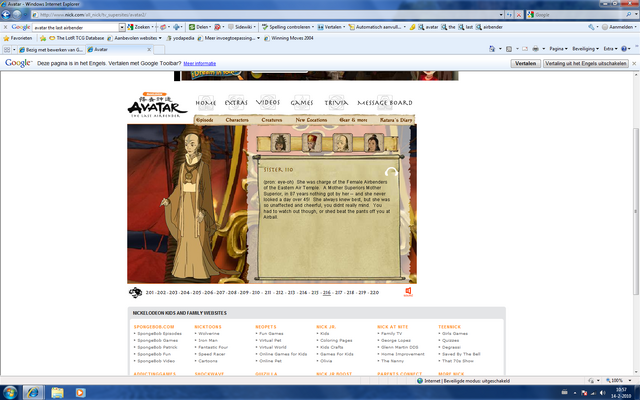This screenshot has height=400, width=640.
Task: Open the EXTRAS navigation item
Action: 236,103
